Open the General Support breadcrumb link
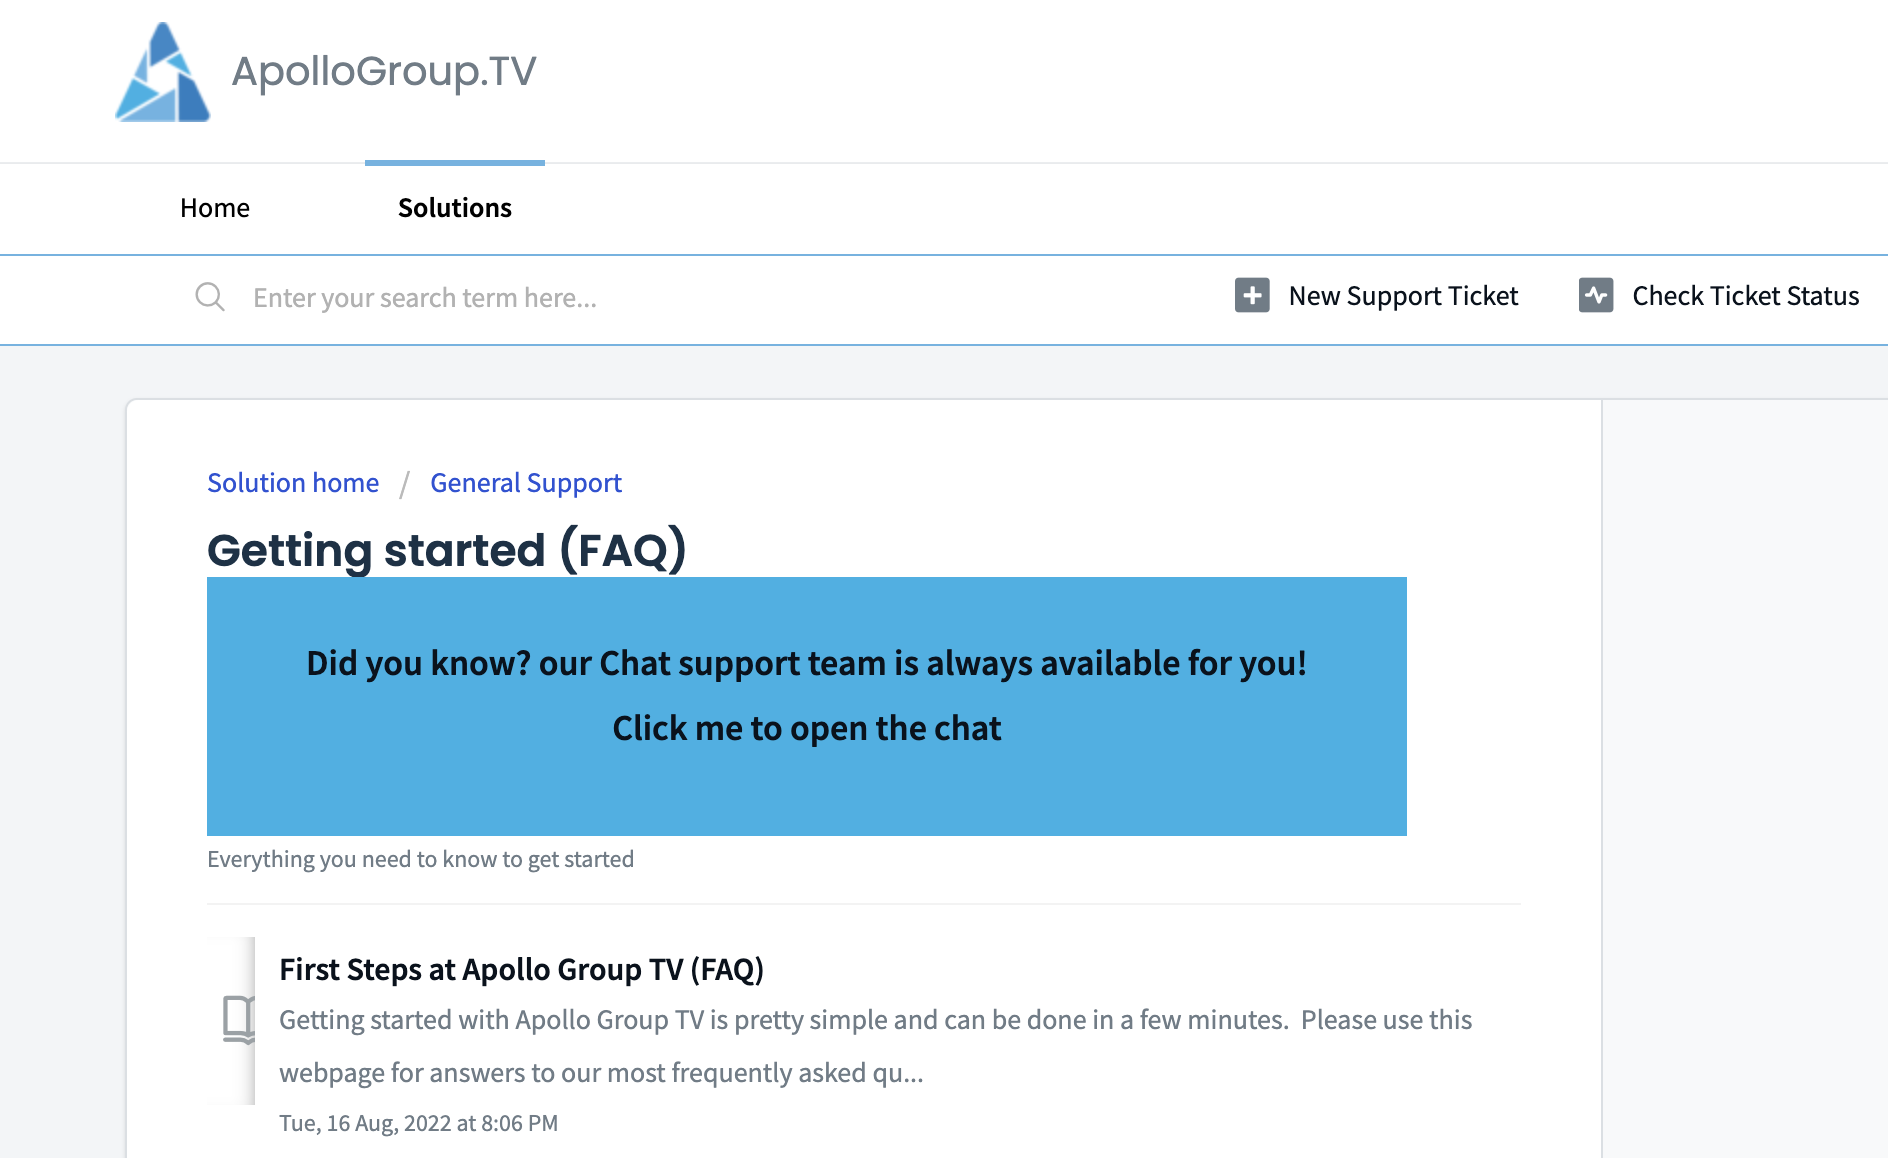Image resolution: width=1888 pixels, height=1158 pixels. click(526, 483)
